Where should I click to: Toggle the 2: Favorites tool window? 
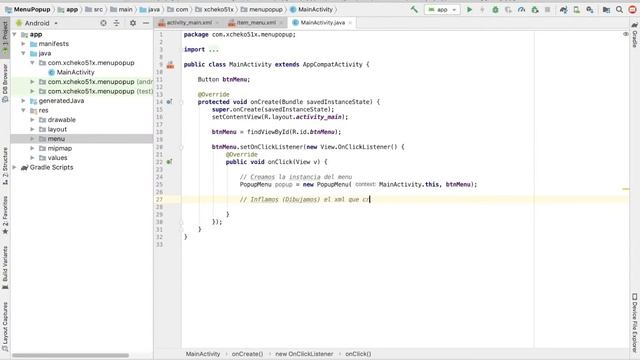pyautogui.click(x=5, y=215)
